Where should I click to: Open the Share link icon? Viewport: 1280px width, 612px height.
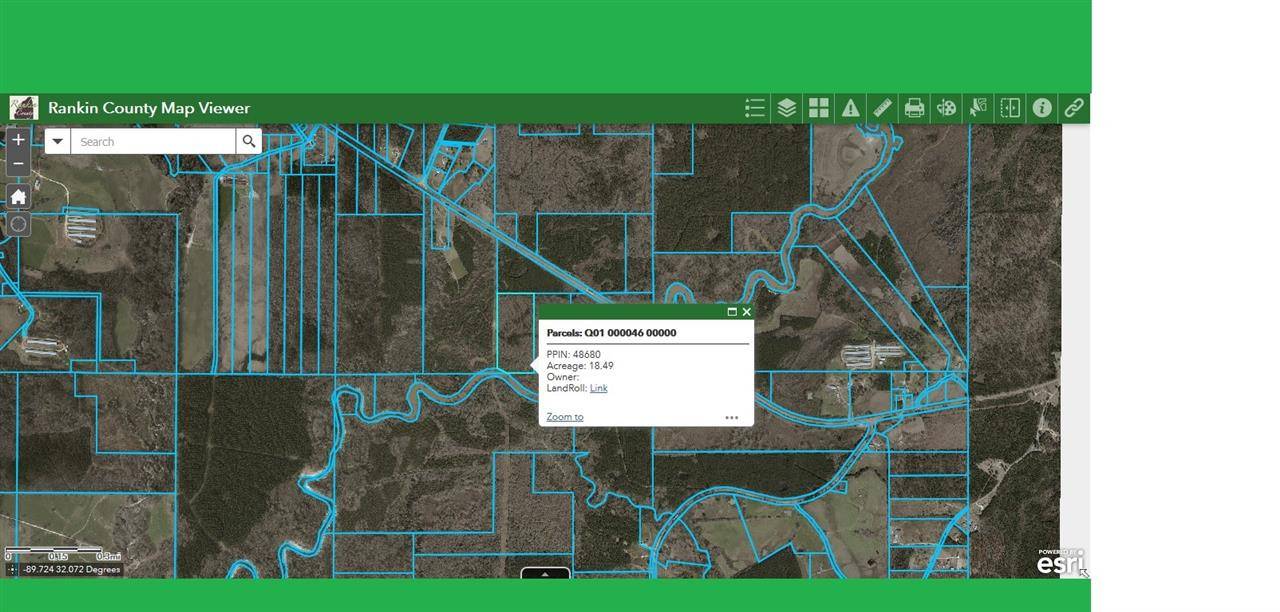pyautogui.click(x=1074, y=108)
